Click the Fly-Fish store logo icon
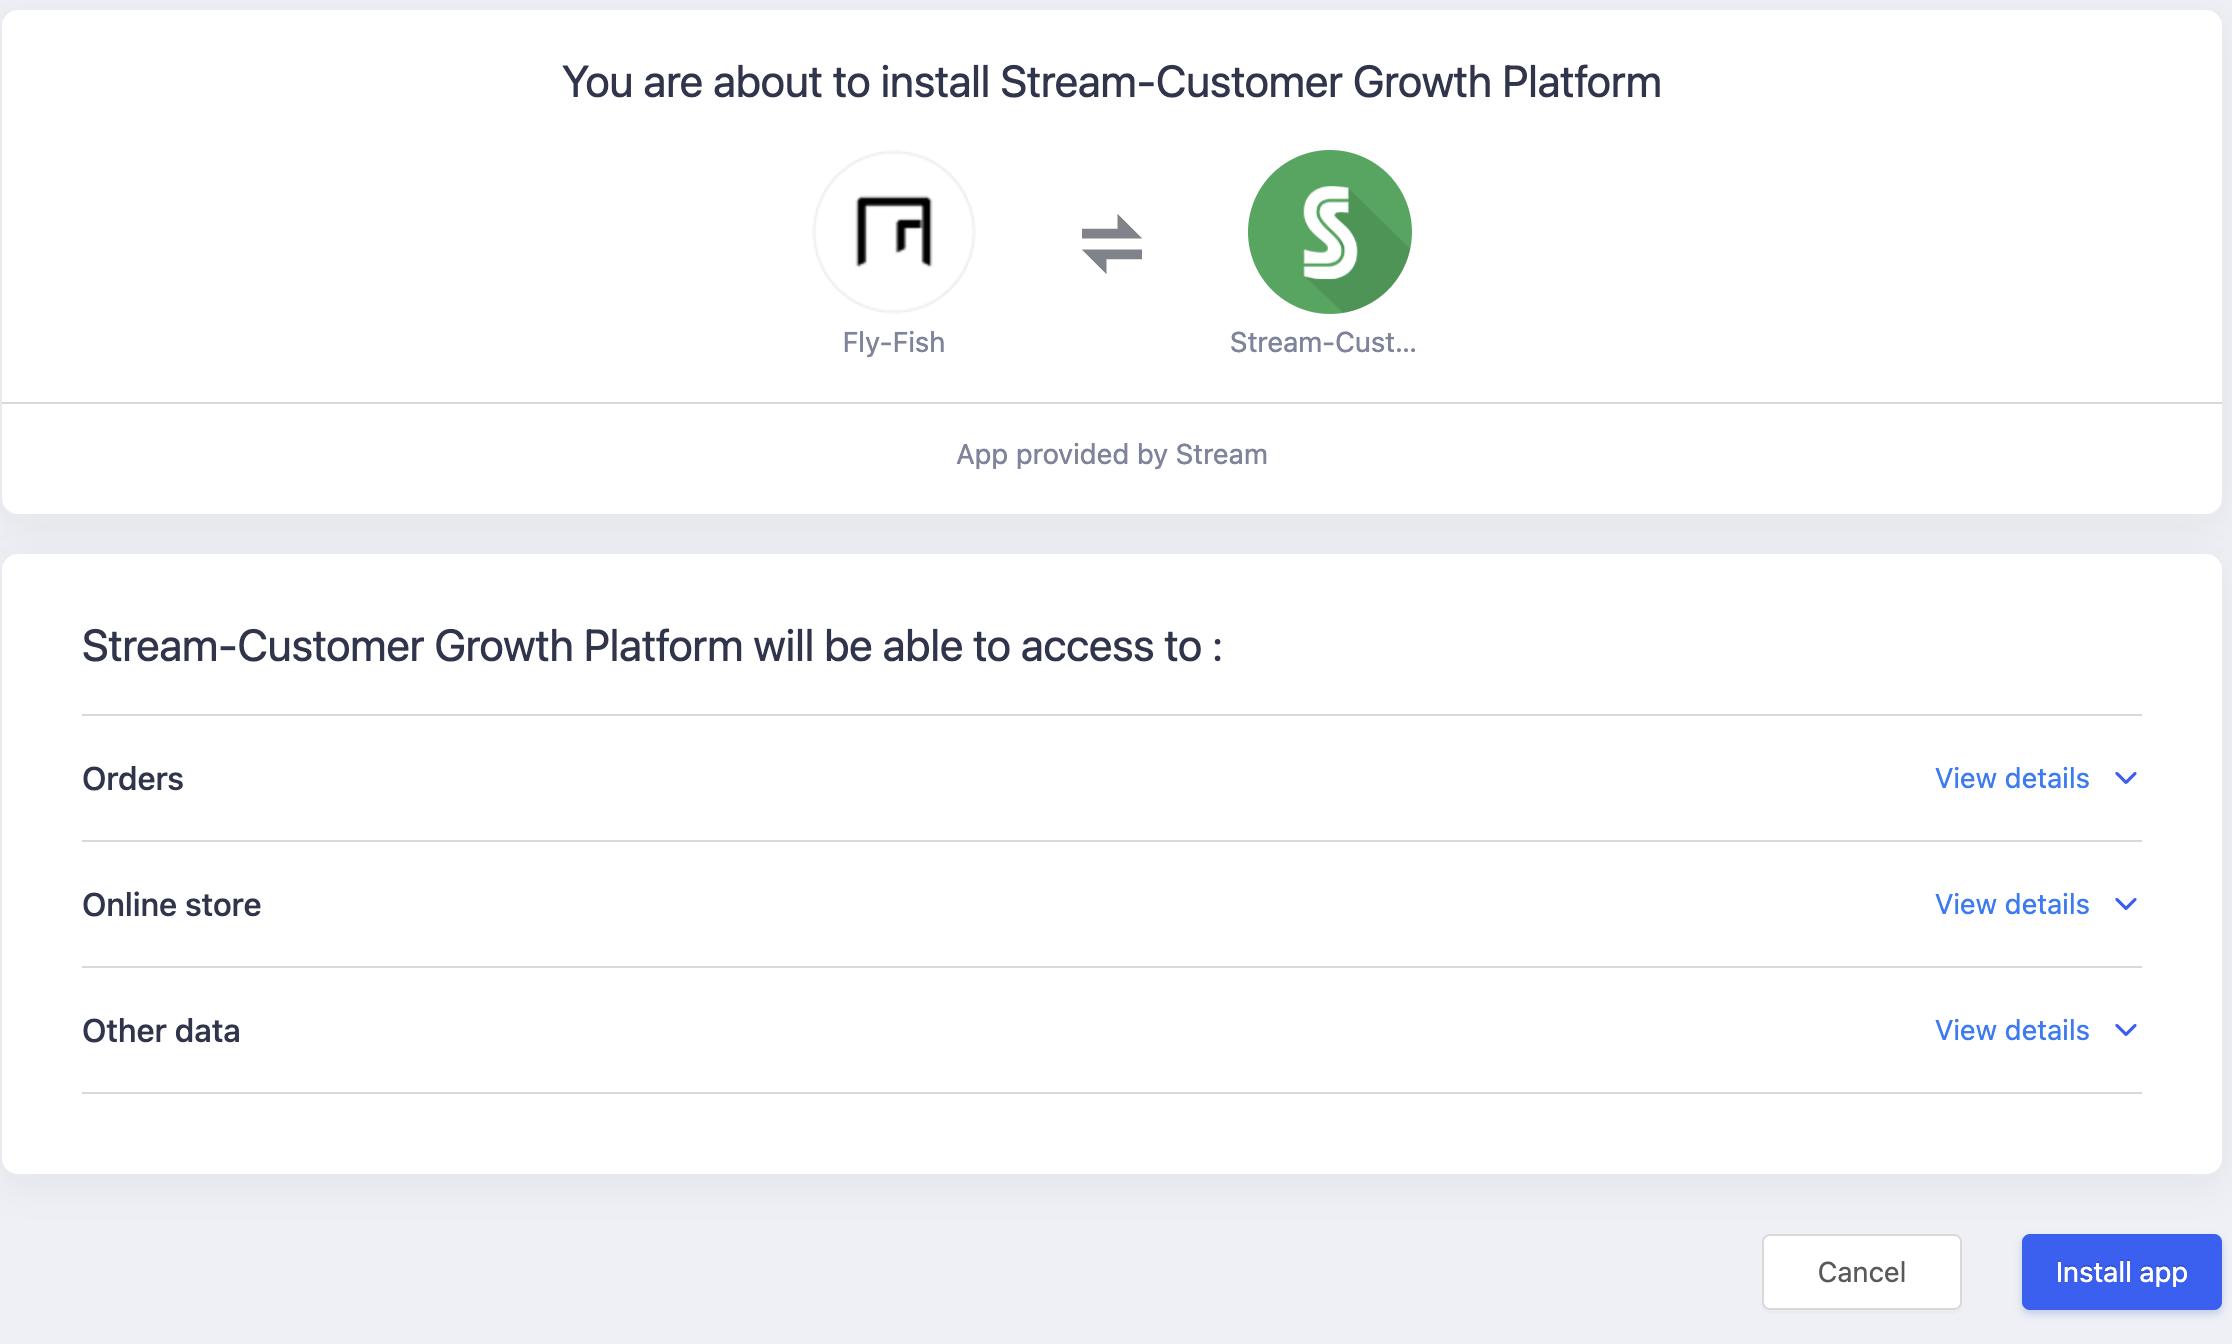 tap(893, 232)
